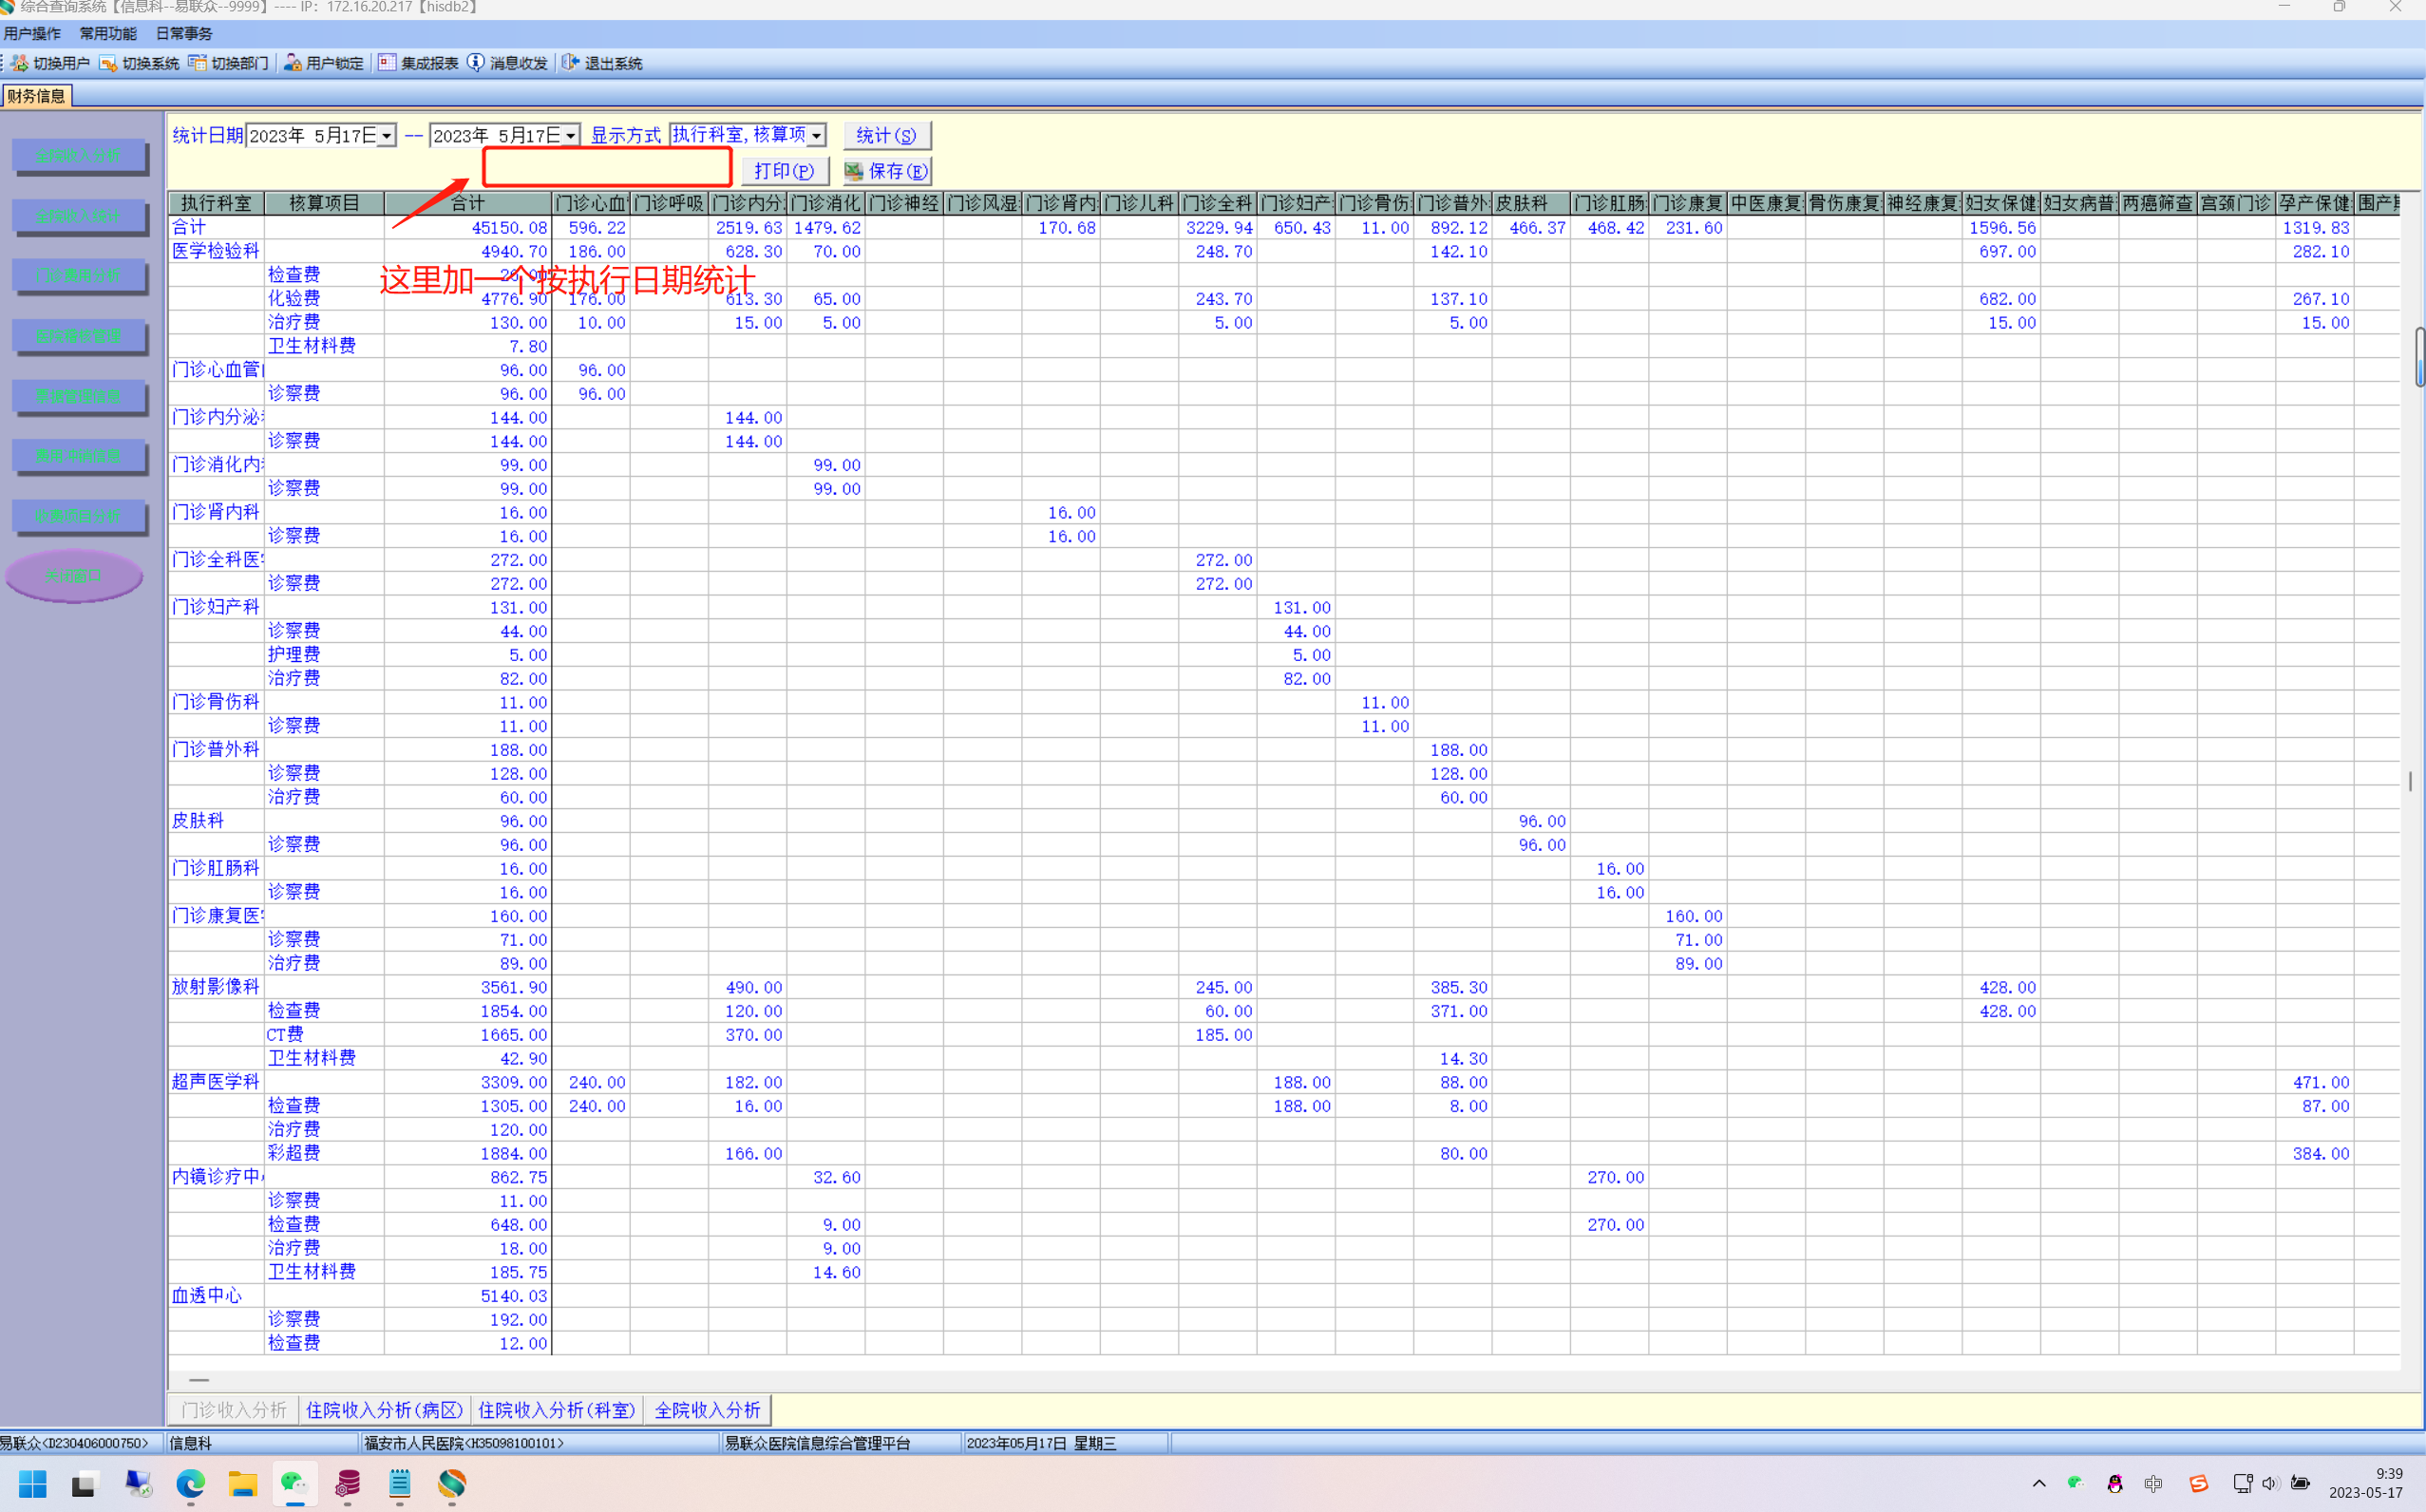
Task: Expand the start date dropdown
Action: point(386,136)
